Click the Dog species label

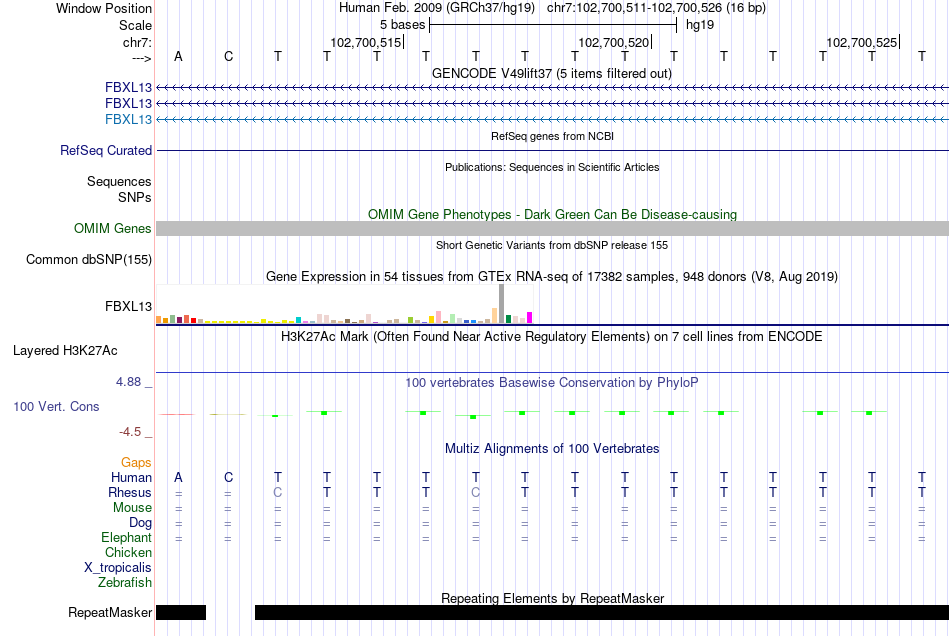pyautogui.click(x=141, y=523)
